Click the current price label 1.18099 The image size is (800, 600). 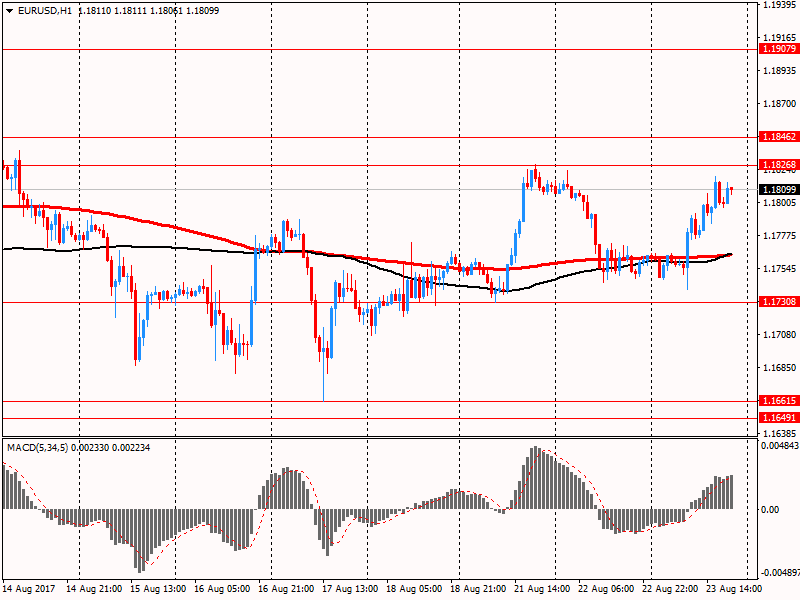click(779, 190)
